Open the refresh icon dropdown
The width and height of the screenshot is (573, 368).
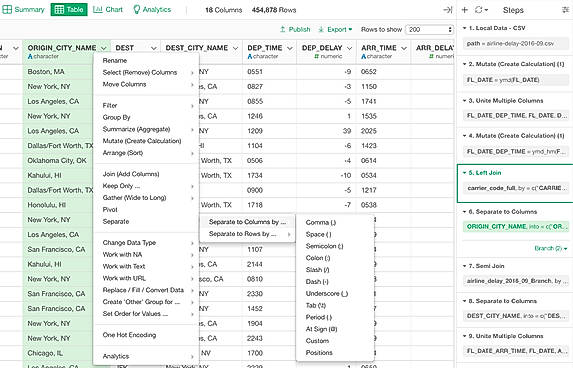[481, 10]
